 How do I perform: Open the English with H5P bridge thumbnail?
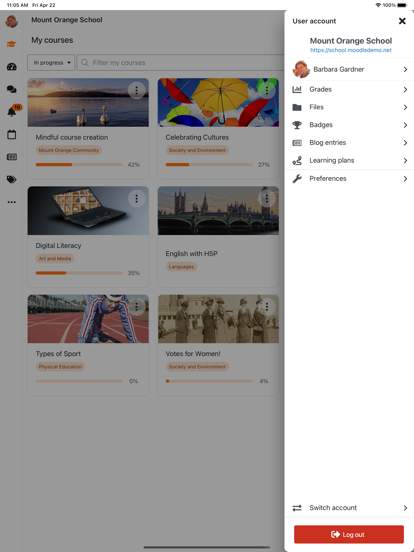tap(218, 211)
